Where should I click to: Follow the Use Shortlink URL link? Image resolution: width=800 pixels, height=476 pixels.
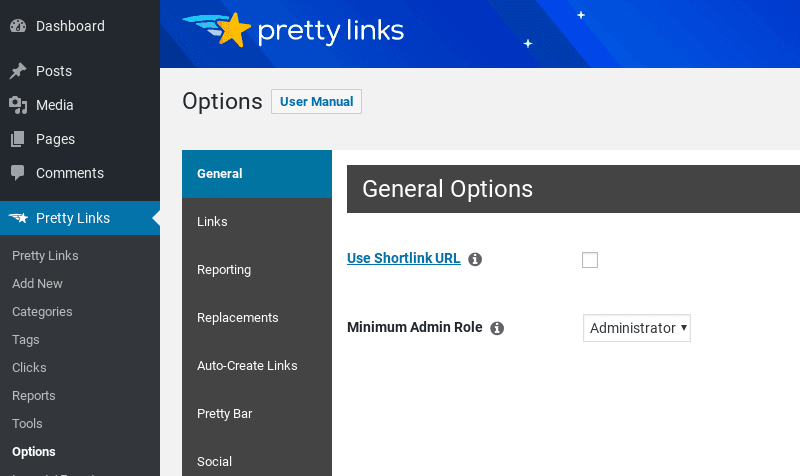click(404, 258)
